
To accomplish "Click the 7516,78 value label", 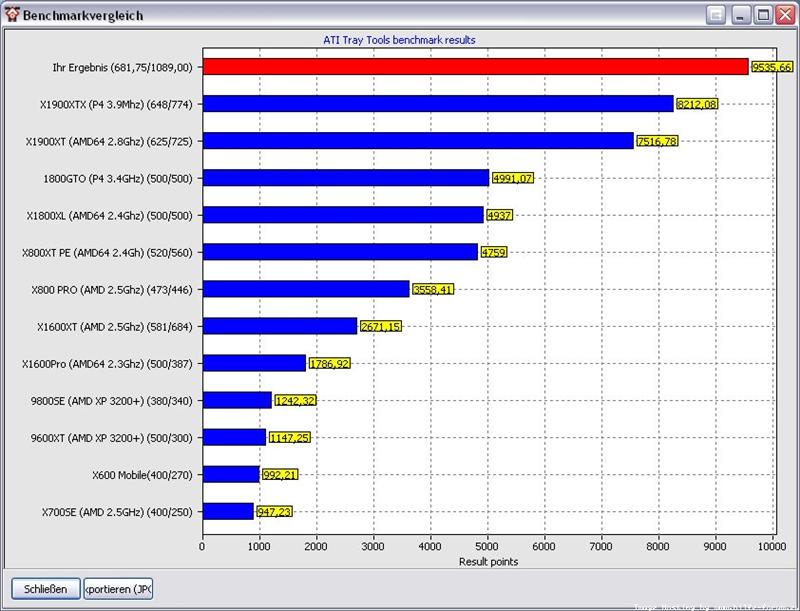I will click(658, 141).
